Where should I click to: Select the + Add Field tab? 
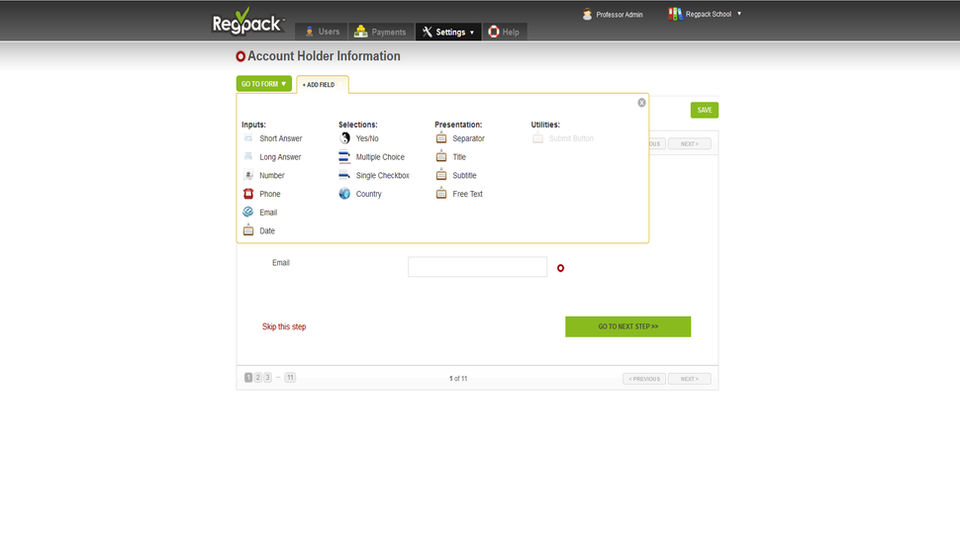tap(322, 85)
